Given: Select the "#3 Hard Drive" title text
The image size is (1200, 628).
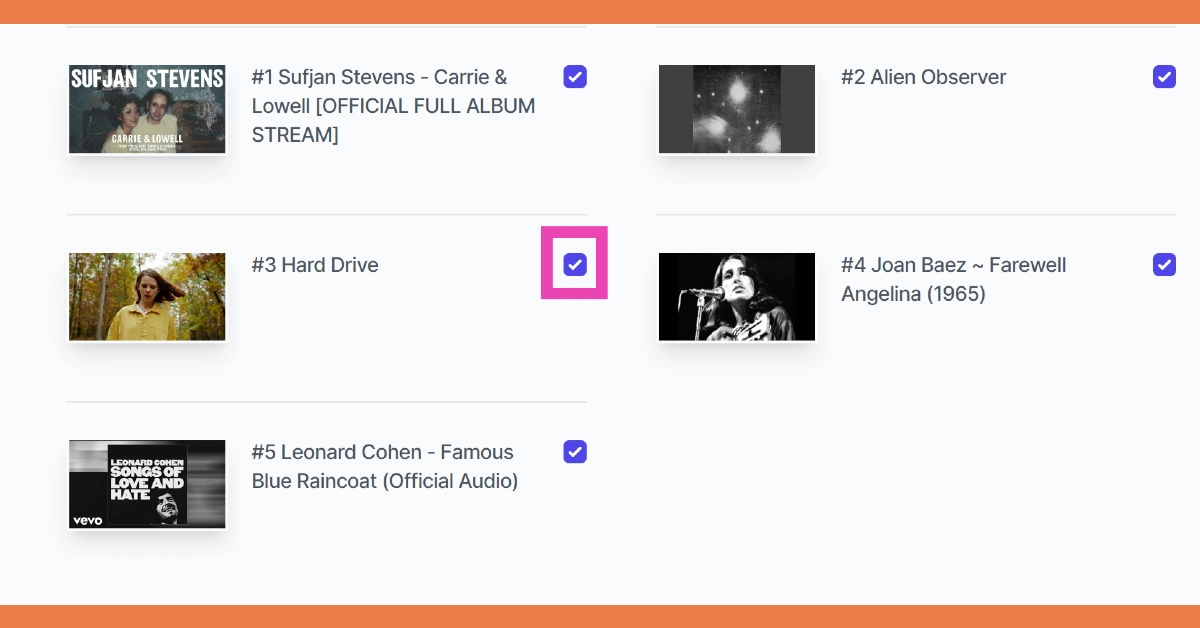Looking at the screenshot, I should click(315, 265).
